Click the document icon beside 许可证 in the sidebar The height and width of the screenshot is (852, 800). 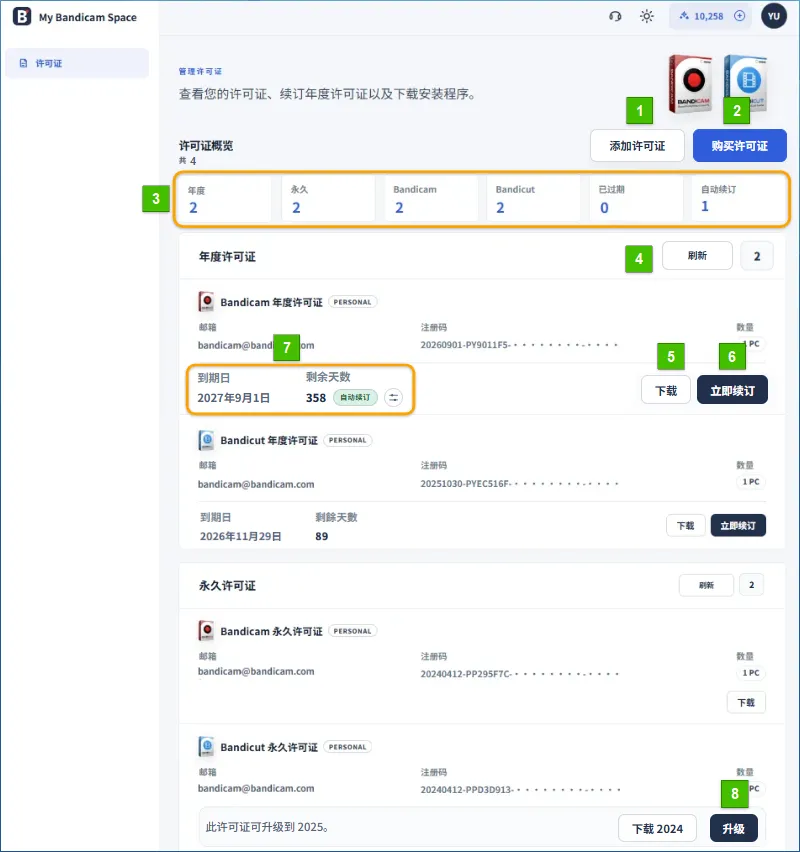point(23,63)
